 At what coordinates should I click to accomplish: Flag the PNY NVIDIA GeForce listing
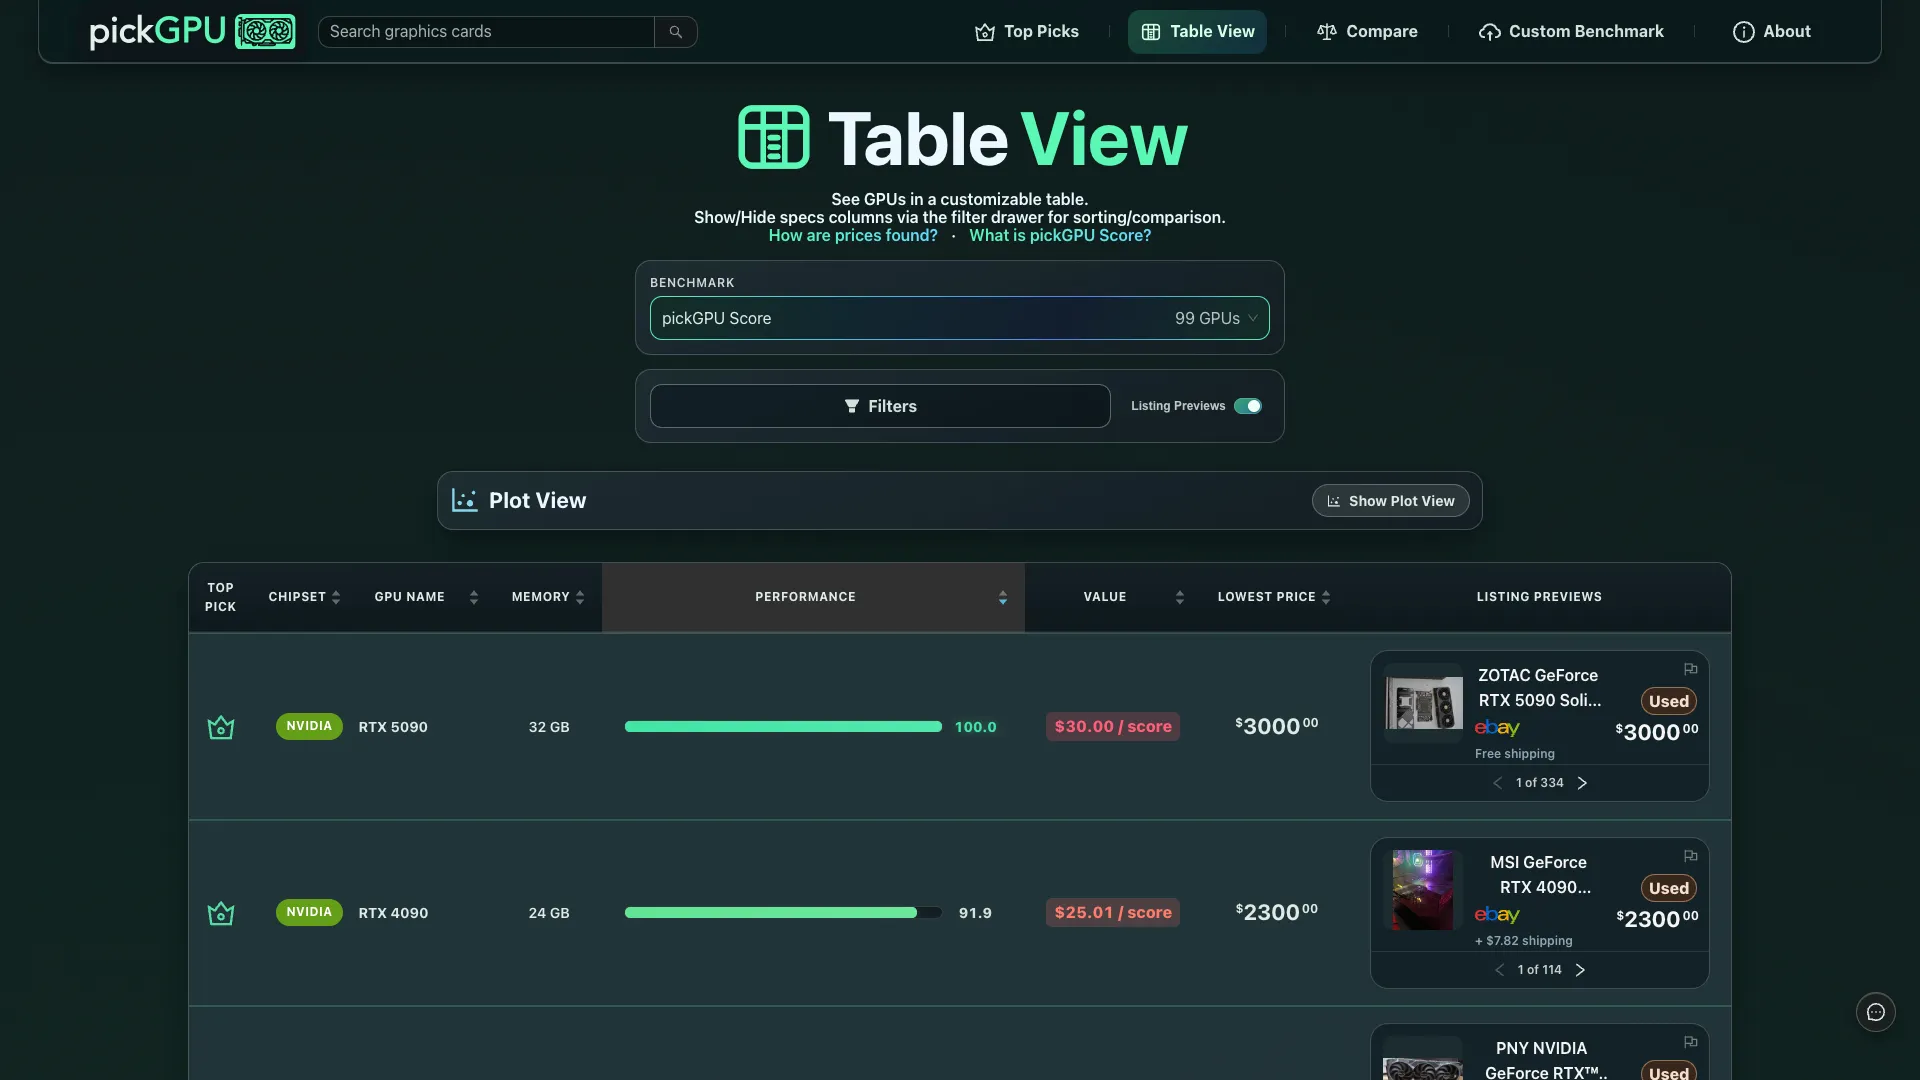click(x=1690, y=1042)
